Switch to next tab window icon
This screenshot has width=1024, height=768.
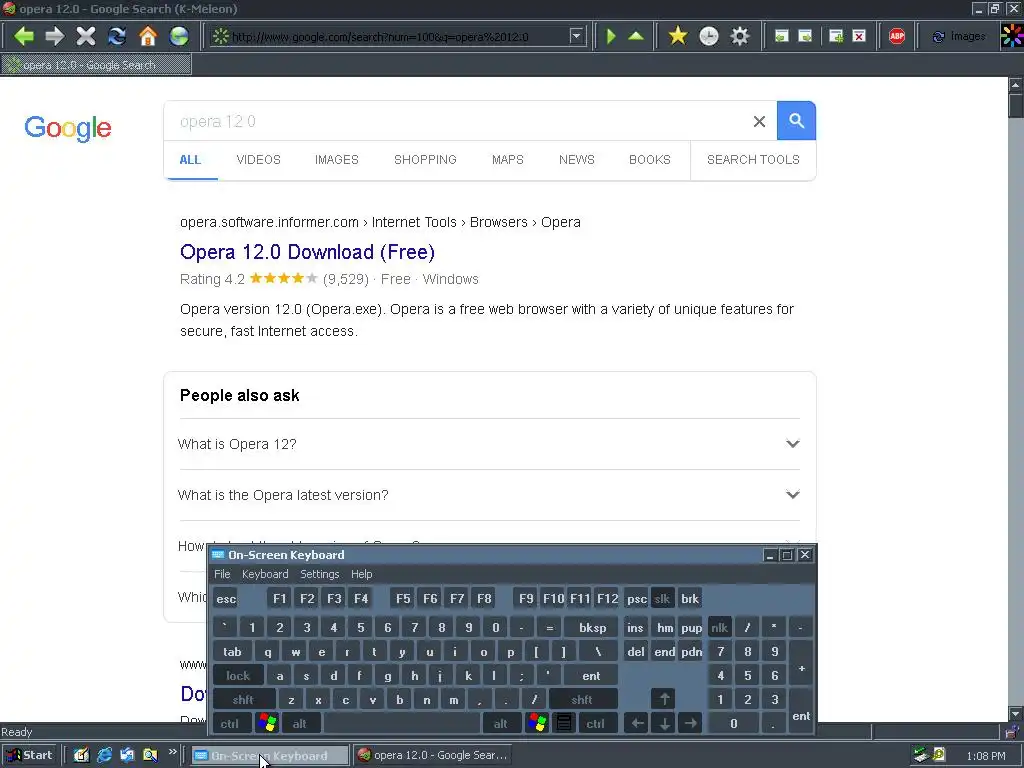[x=805, y=36]
